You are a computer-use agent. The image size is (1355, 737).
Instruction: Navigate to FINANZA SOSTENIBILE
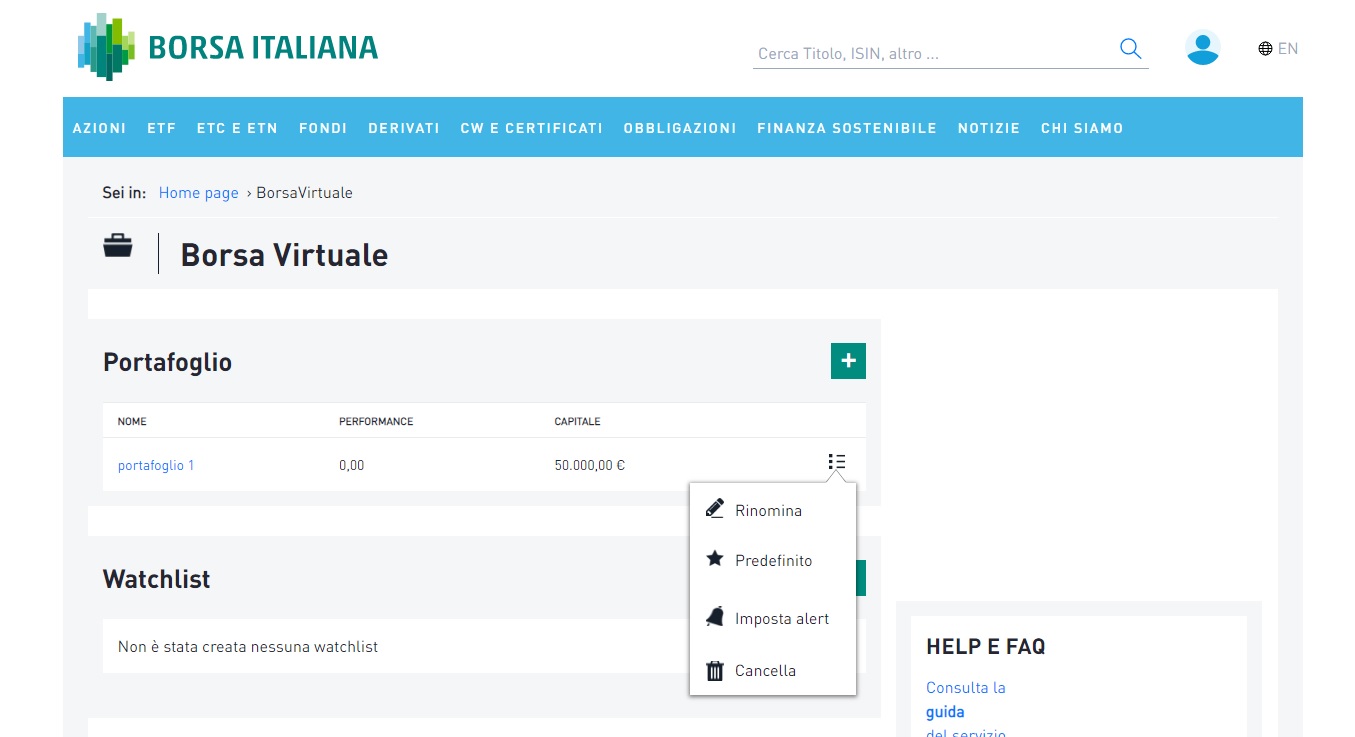click(846, 128)
